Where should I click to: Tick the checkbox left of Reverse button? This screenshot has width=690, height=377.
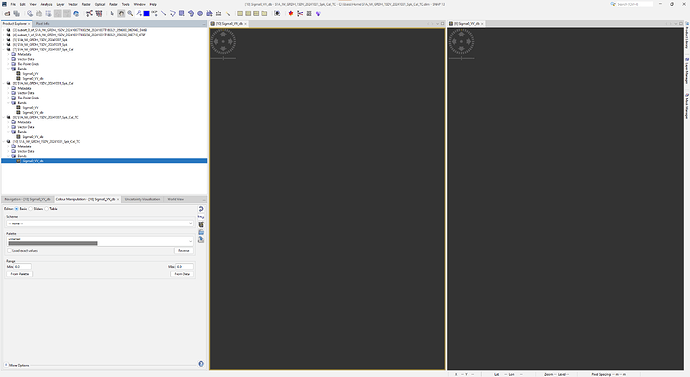(x=9, y=250)
